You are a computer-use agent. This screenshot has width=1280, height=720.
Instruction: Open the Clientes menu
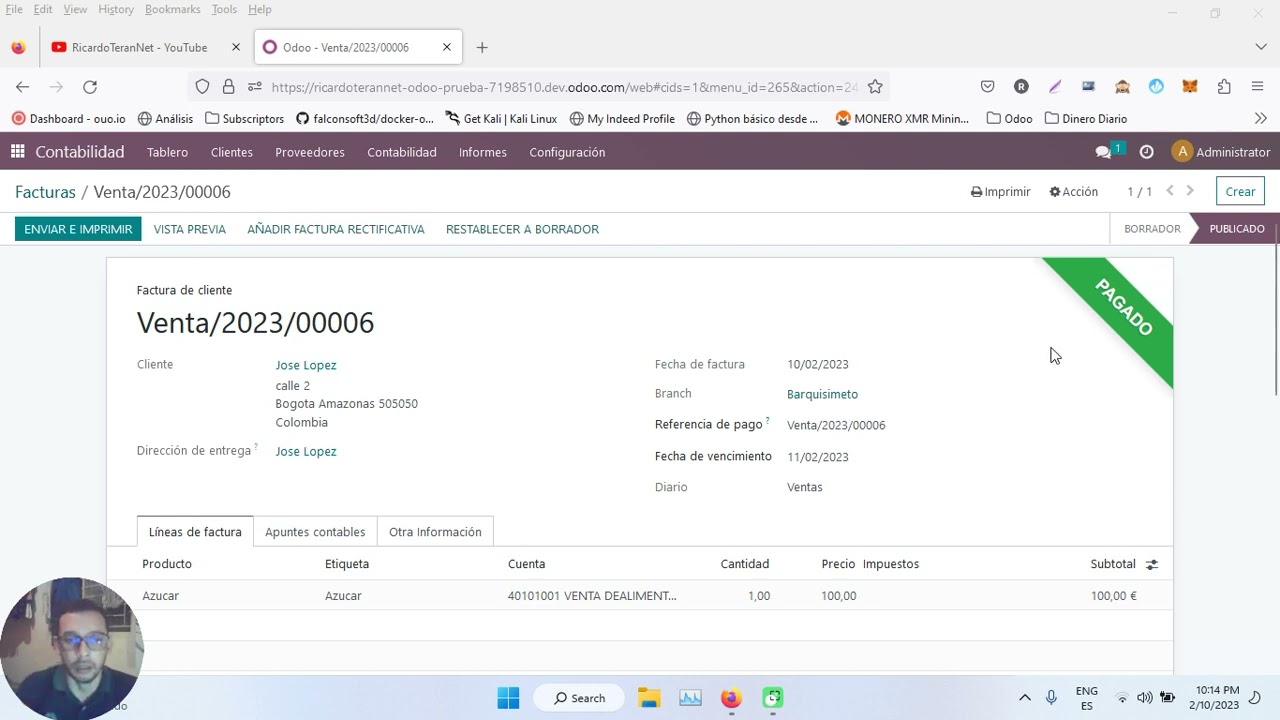coord(232,152)
